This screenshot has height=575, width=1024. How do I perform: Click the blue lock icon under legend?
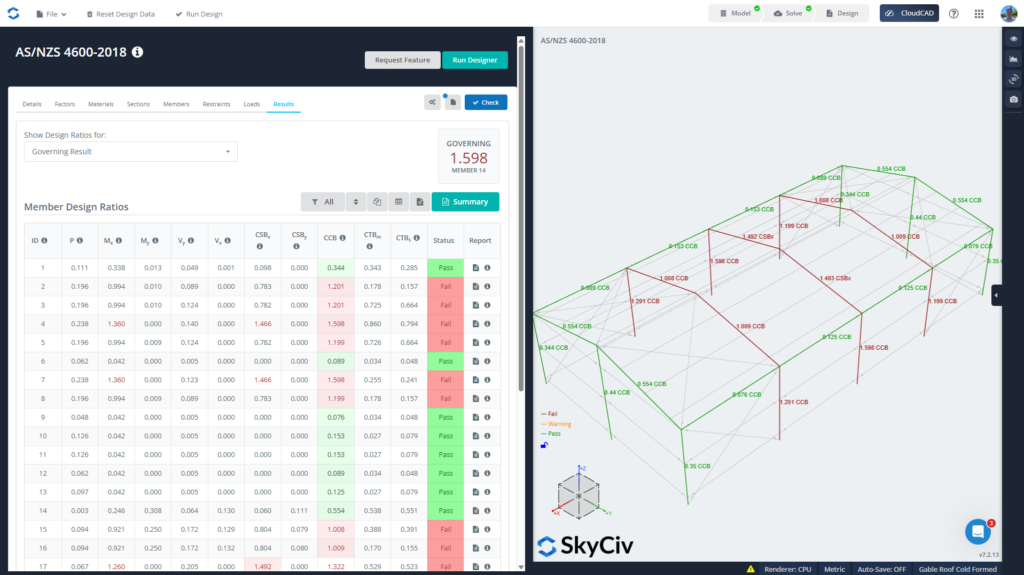pyautogui.click(x=544, y=445)
